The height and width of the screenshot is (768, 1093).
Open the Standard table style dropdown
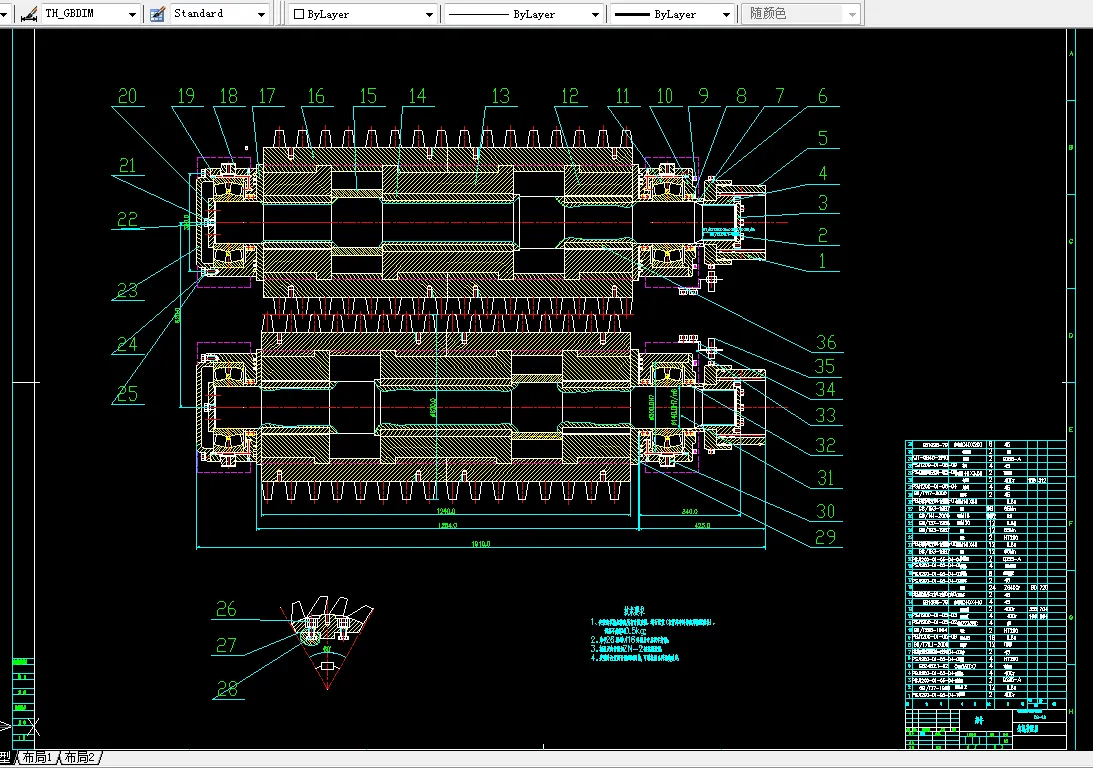pos(261,14)
